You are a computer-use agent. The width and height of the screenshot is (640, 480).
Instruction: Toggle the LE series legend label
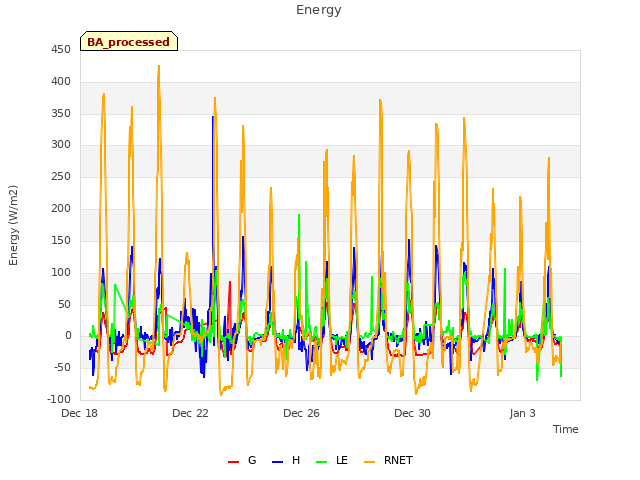(342, 460)
